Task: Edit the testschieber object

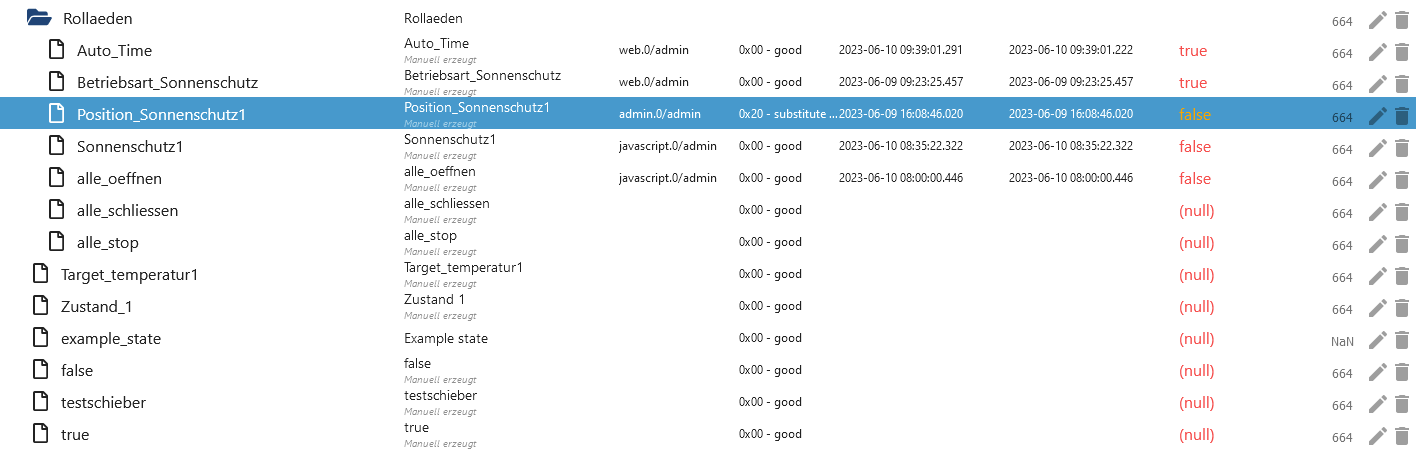Action: coord(1378,403)
